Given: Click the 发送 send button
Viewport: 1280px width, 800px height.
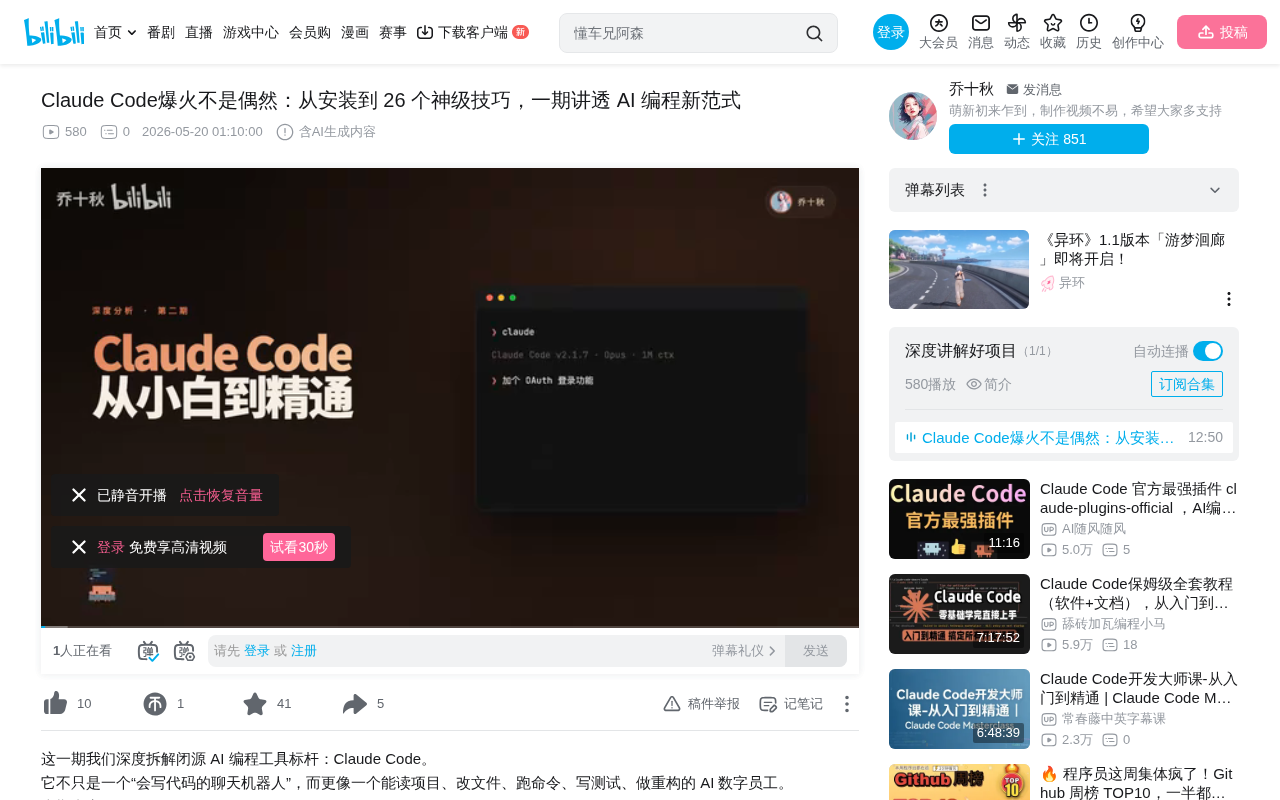Looking at the screenshot, I should pyautogui.click(x=816, y=651).
